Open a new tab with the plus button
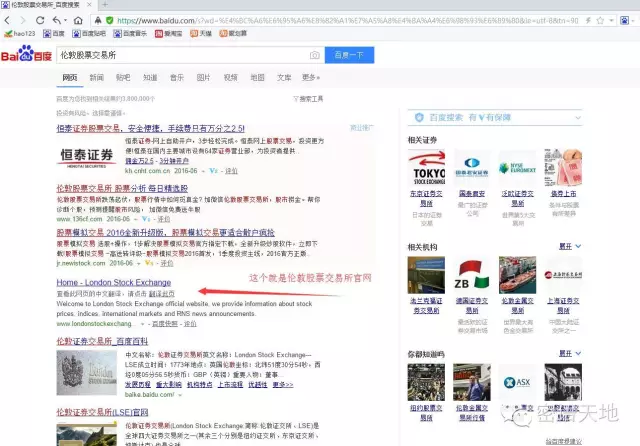Screen dimensions: 640x446 point(105,4)
